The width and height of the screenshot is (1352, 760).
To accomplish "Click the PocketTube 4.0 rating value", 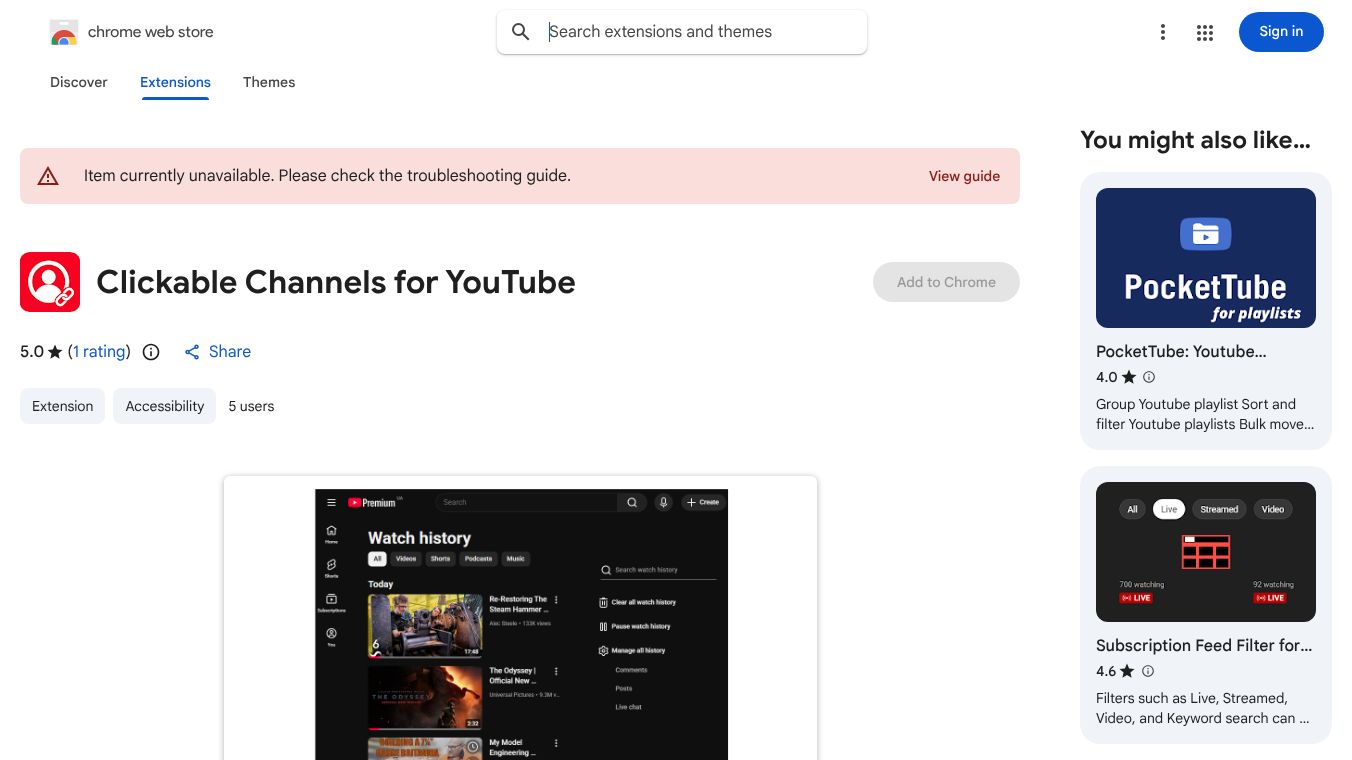I will click(1106, 377).
